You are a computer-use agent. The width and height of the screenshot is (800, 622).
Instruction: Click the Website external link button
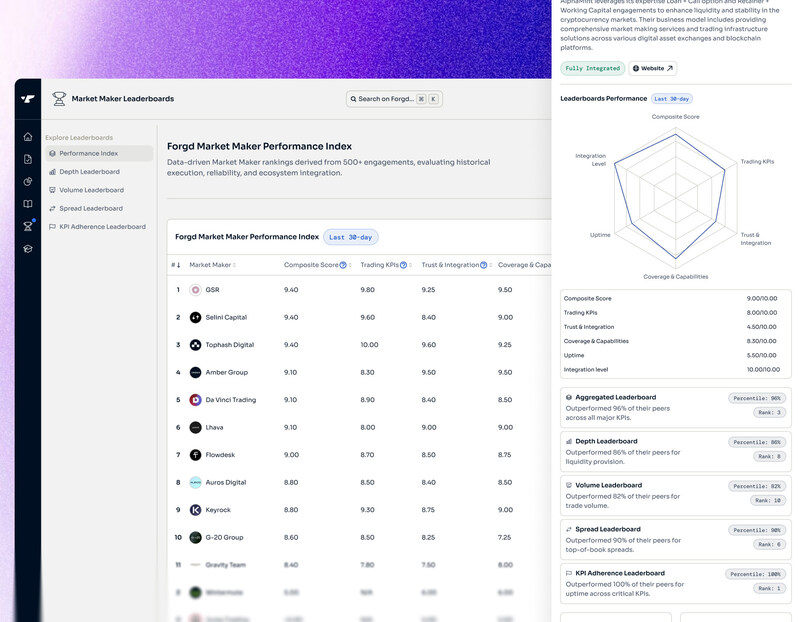coord(653,68)
